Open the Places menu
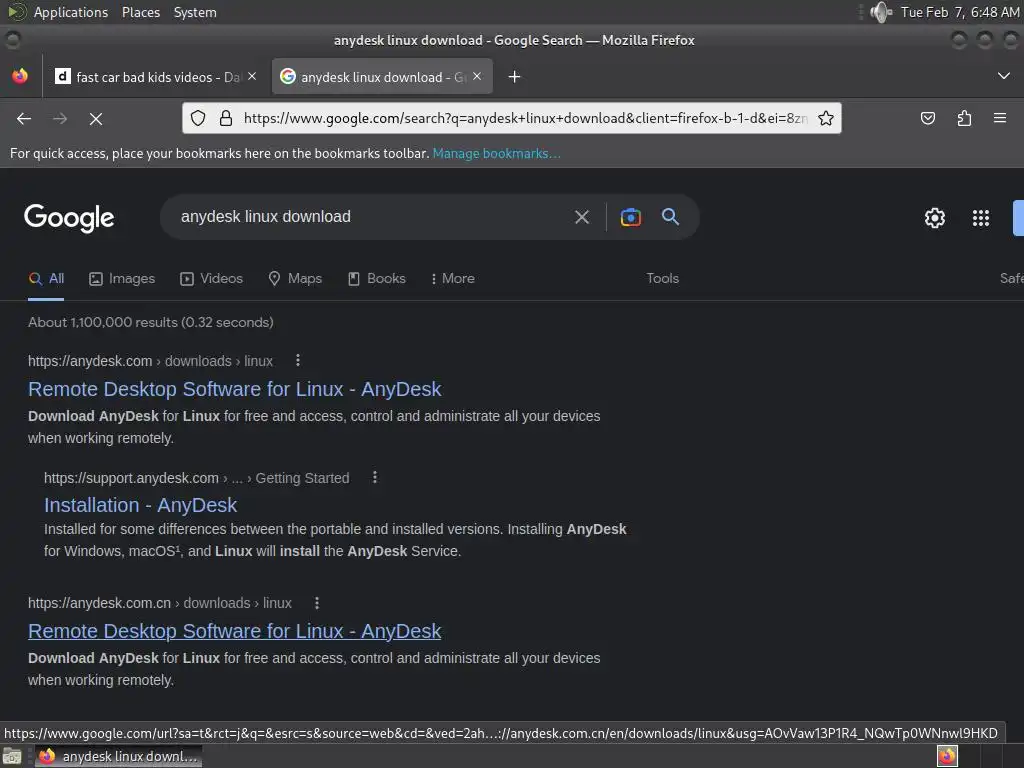 [x=140, y=12]
